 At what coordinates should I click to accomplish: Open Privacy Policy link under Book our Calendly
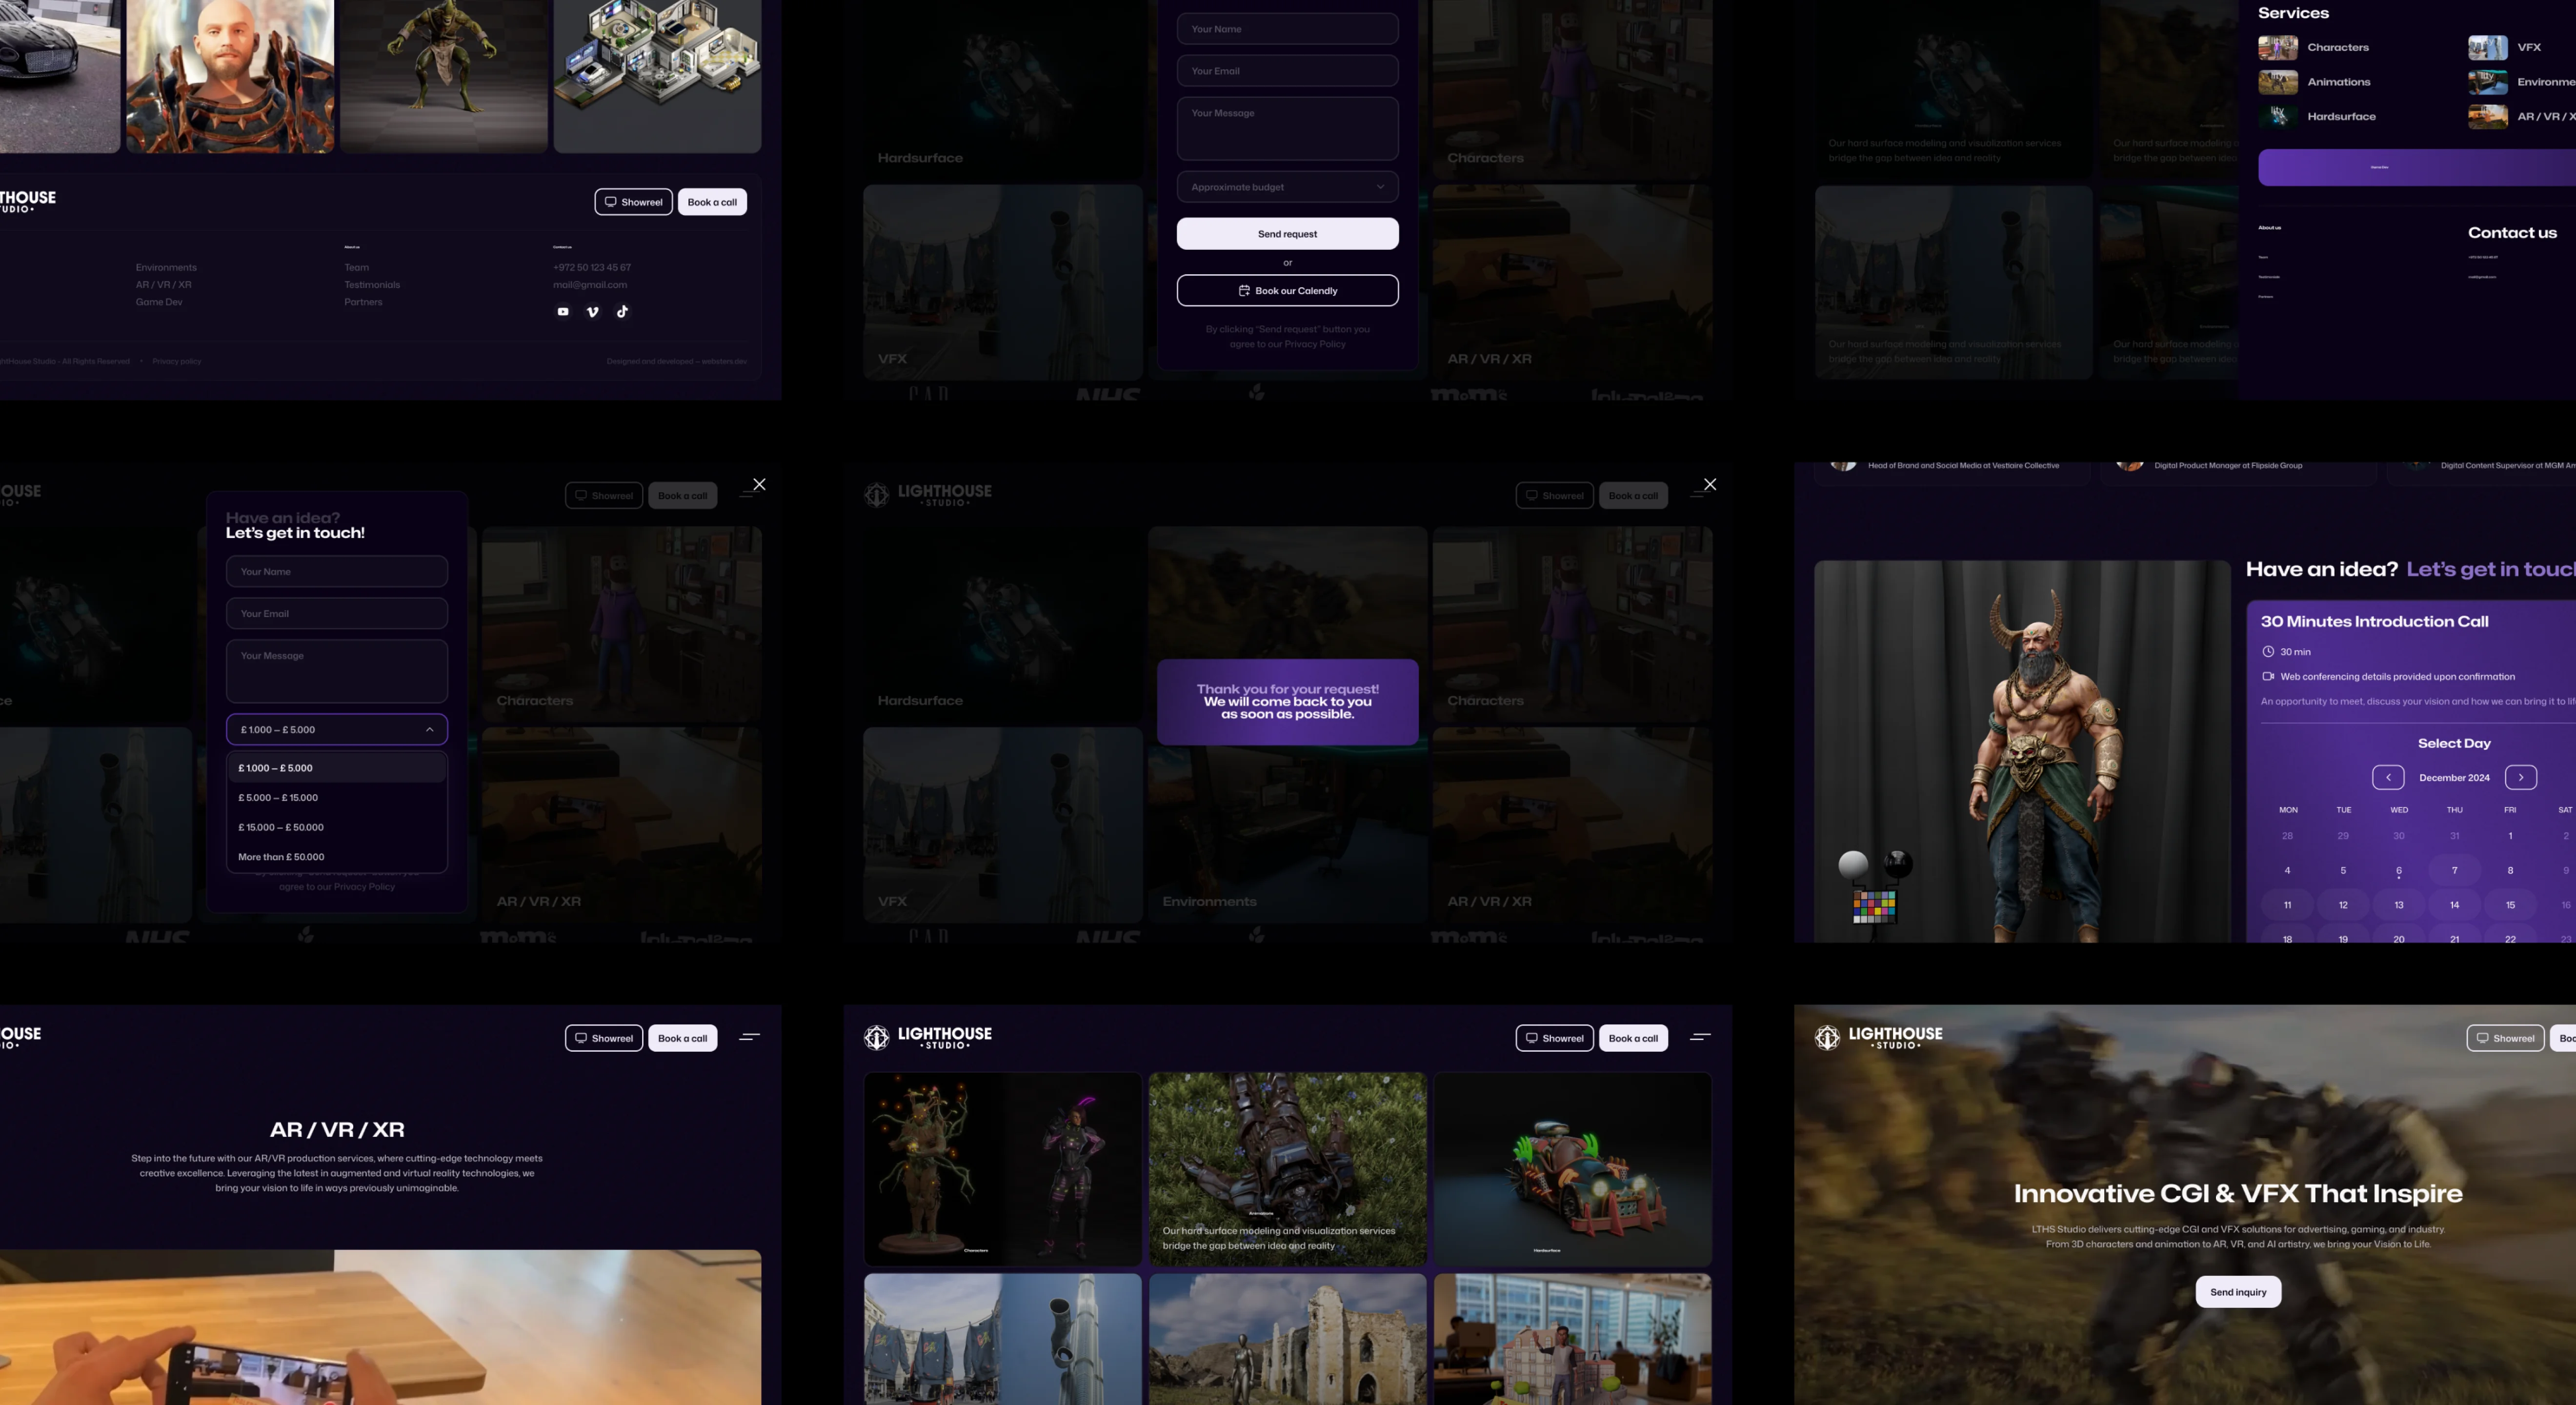click(x=1315, y=344)
